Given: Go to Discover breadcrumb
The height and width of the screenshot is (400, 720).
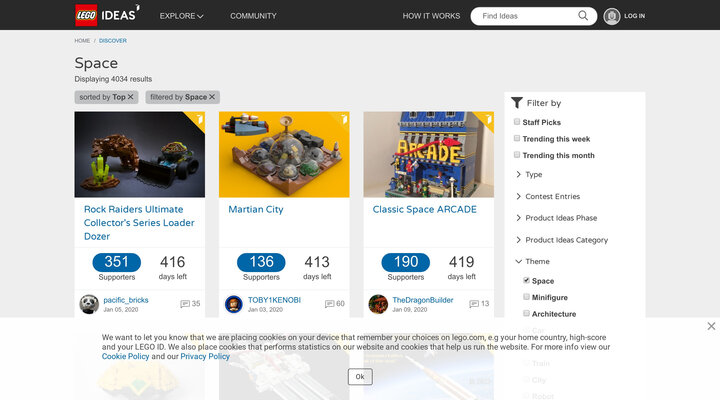Looking at the screenshot, I should tap(113, 40).
